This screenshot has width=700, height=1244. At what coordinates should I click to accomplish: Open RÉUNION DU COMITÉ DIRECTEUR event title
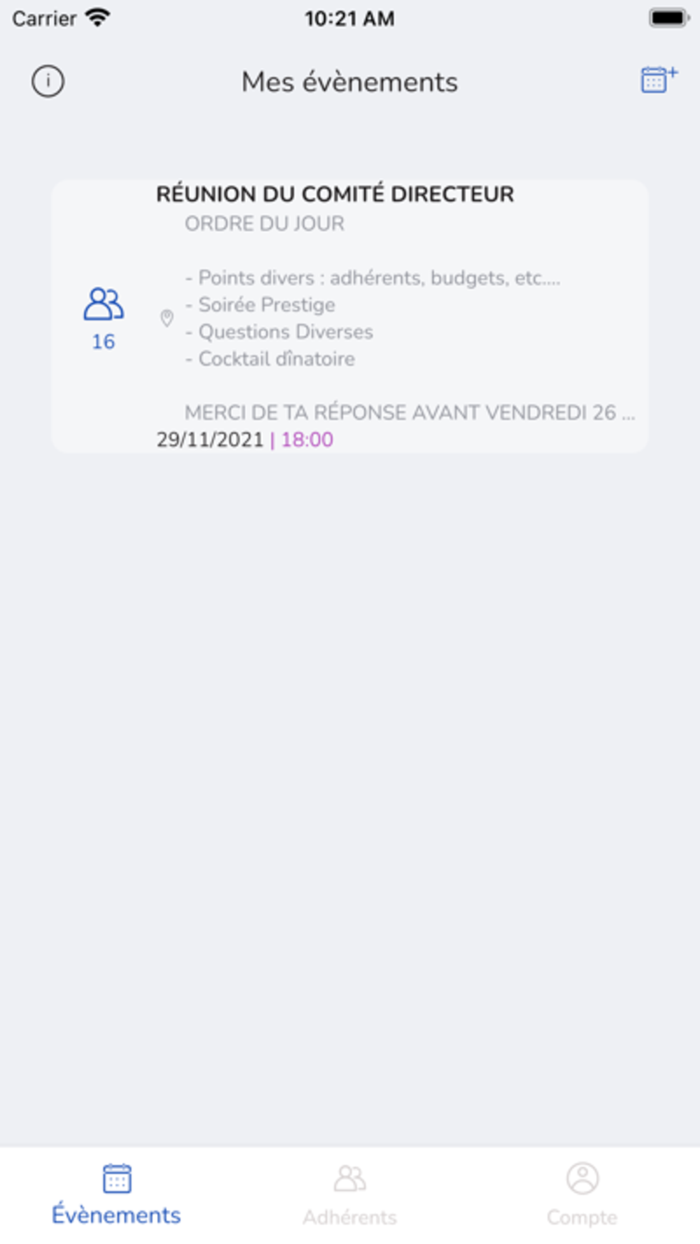point(335,194)
